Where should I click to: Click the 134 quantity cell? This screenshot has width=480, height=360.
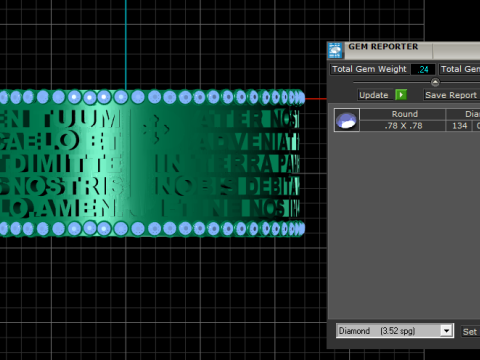click(459, 126)
